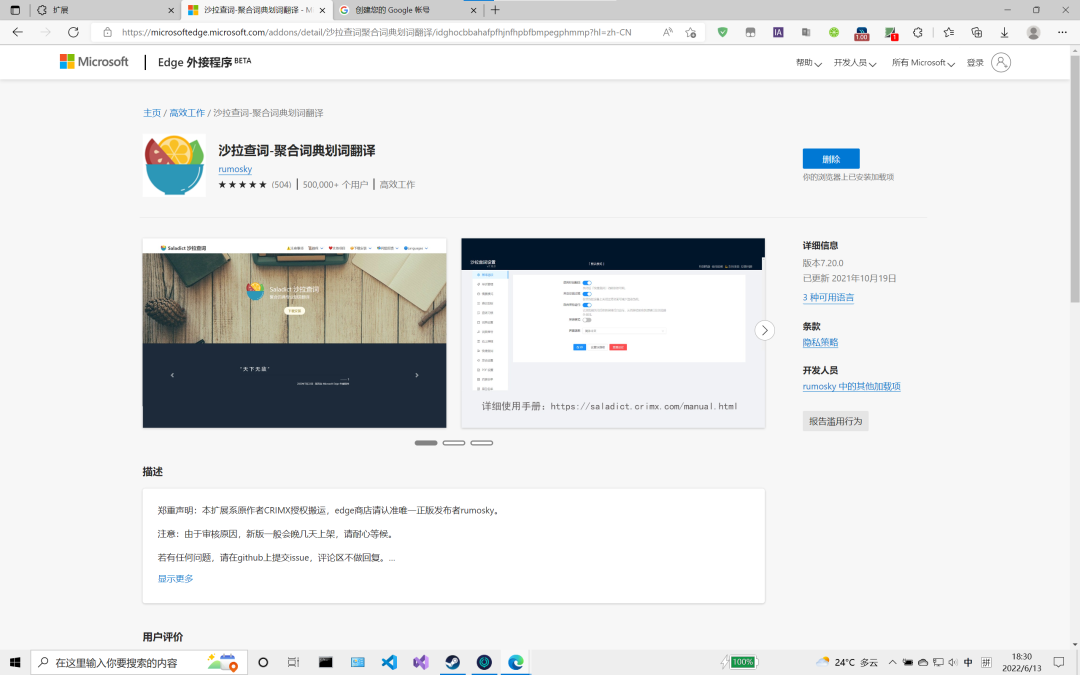Click the Windows search box
Image resolution: width=1080 pixels, height=675 pixels.
pos(138,662)
